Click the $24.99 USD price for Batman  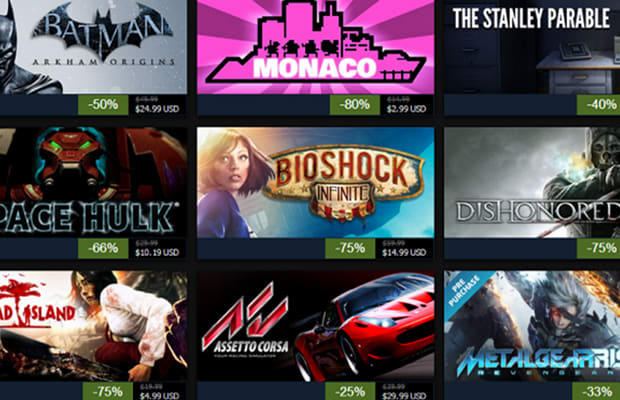(157, 109)
